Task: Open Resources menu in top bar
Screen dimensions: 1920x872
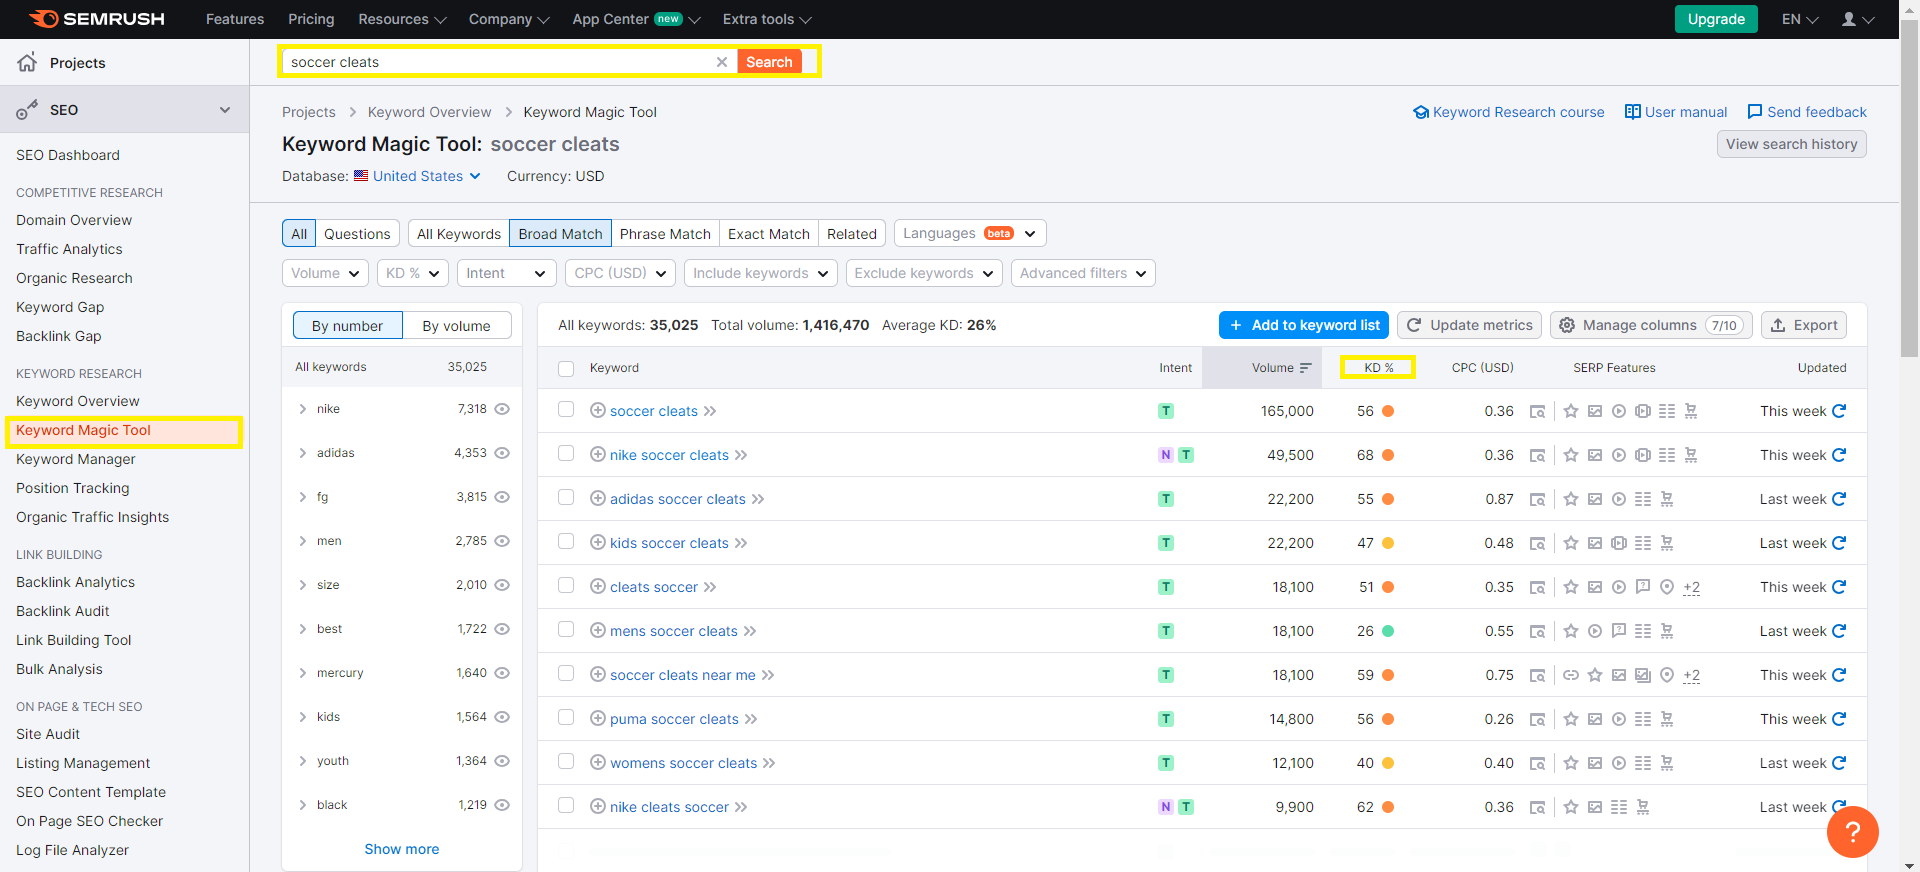Action: point(402,19)
